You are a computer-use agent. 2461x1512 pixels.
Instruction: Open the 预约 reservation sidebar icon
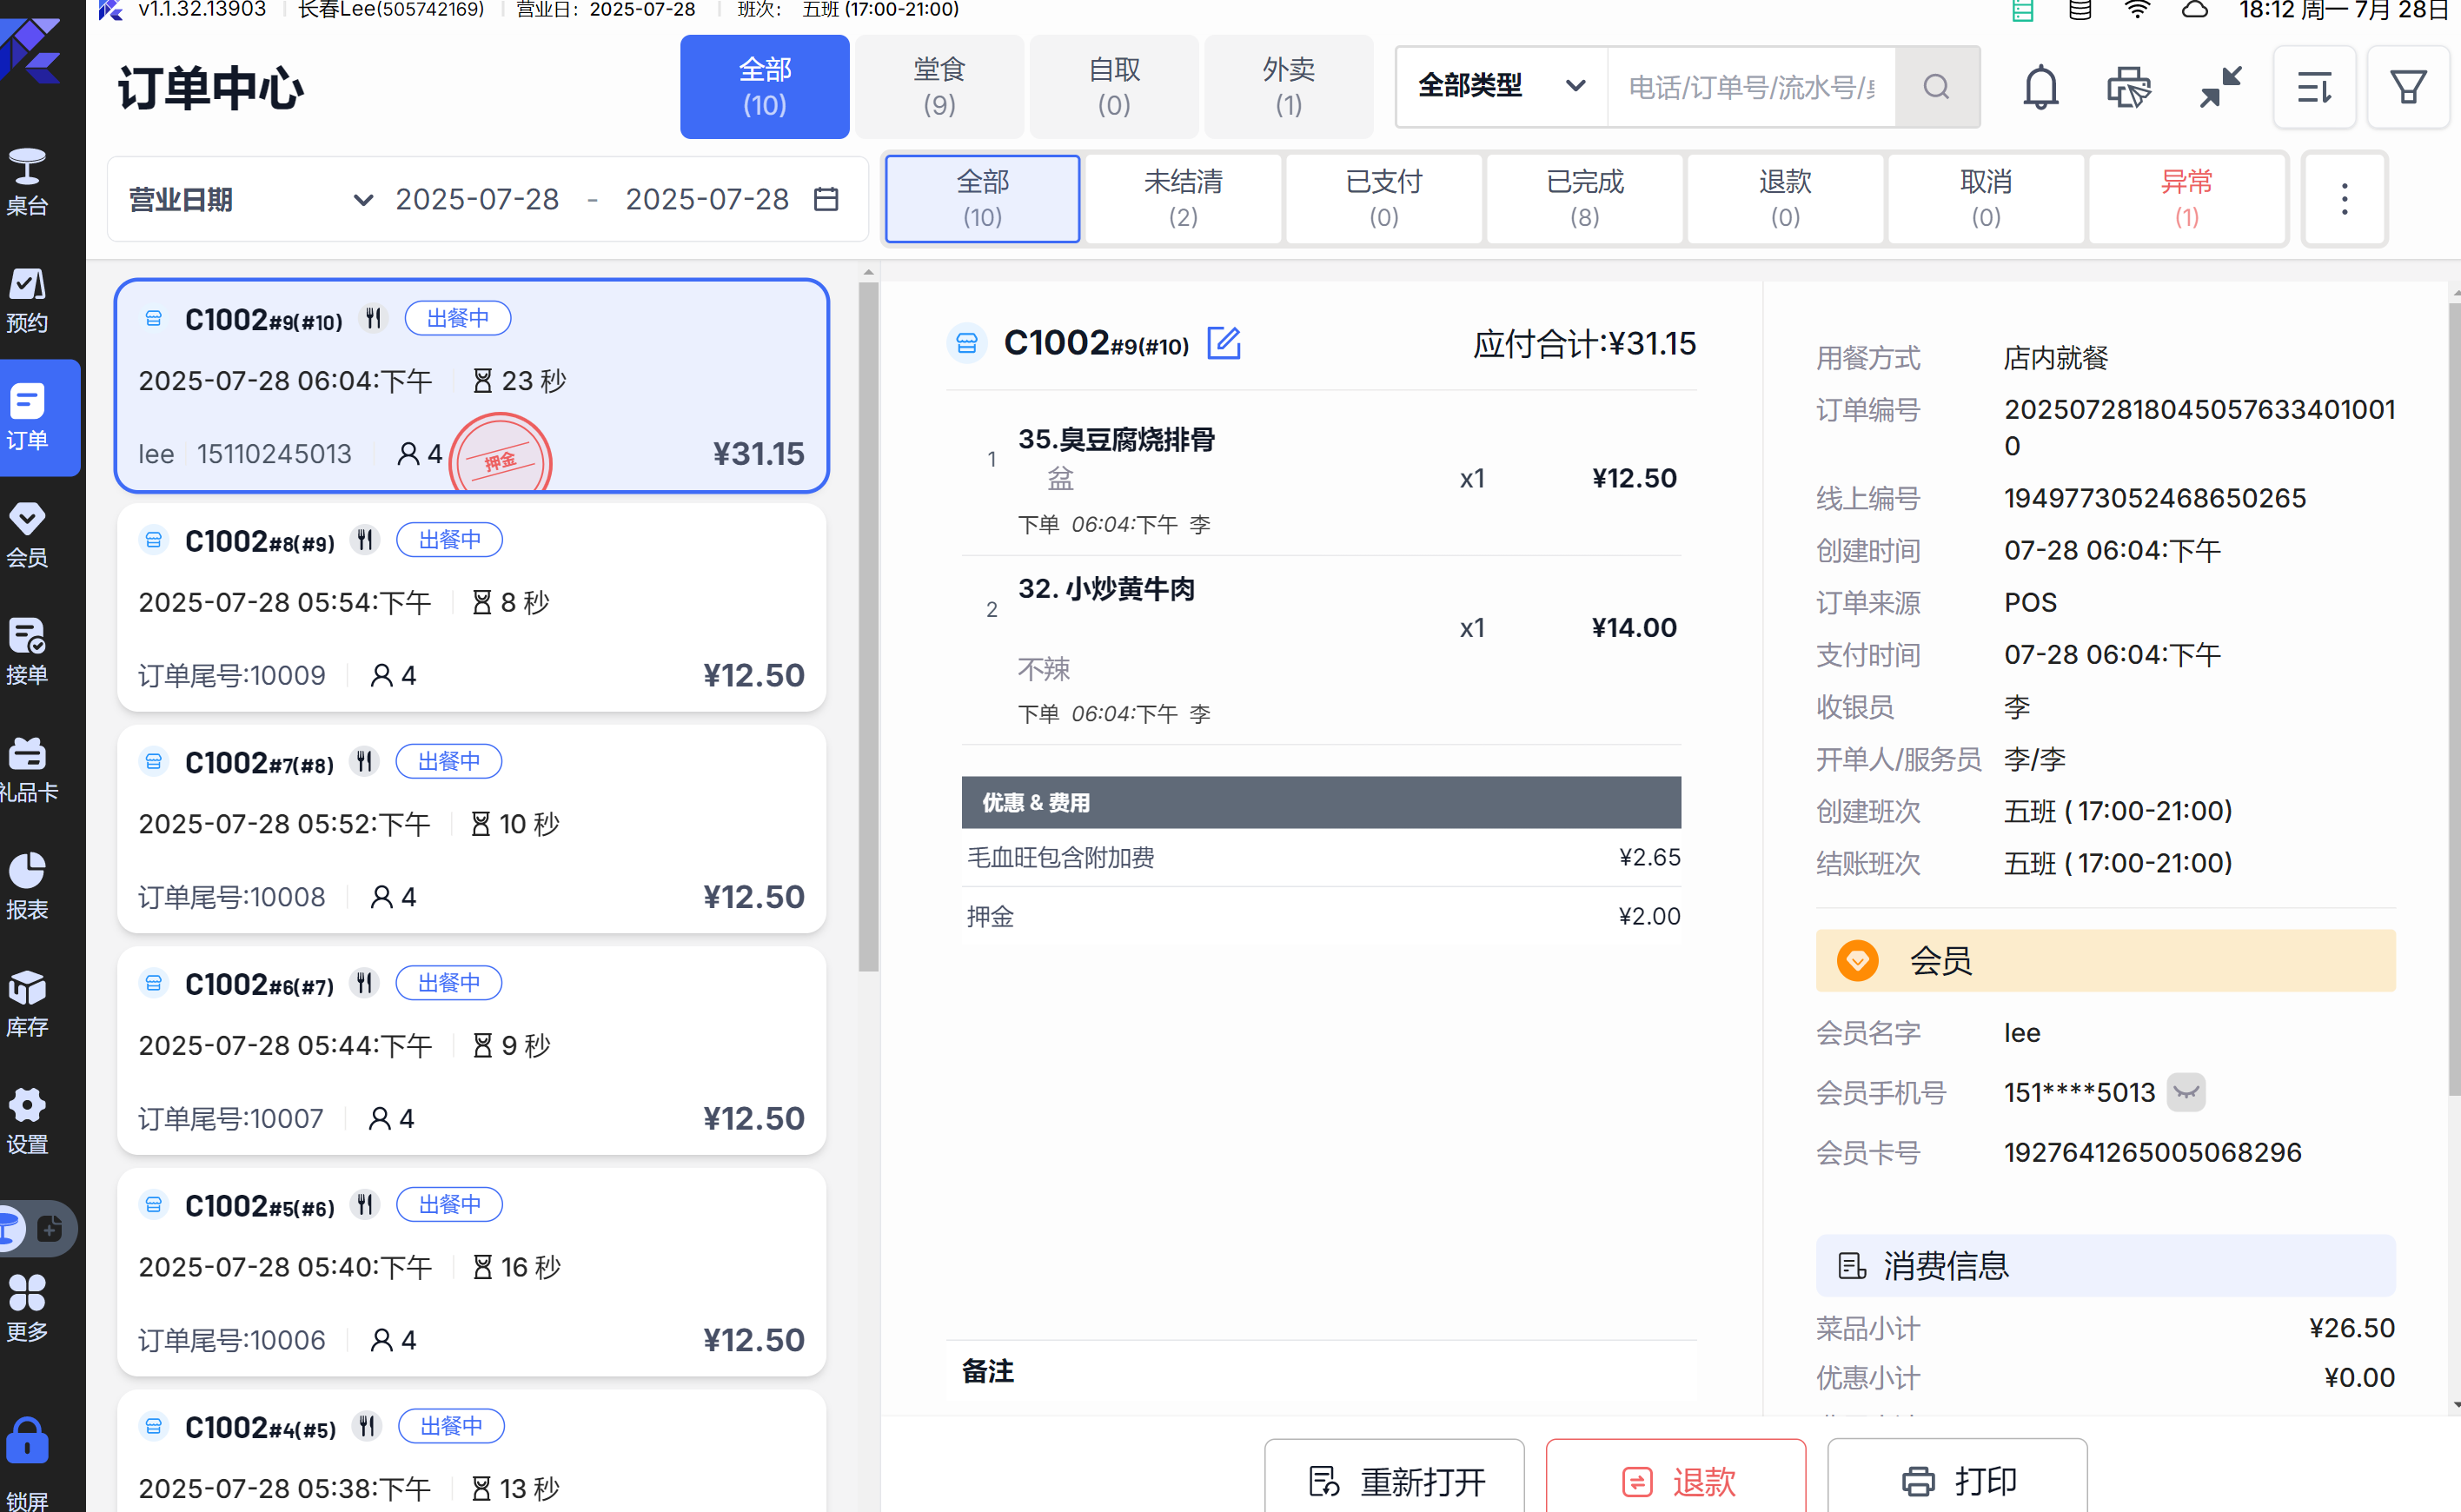click(x=27, y=300)
